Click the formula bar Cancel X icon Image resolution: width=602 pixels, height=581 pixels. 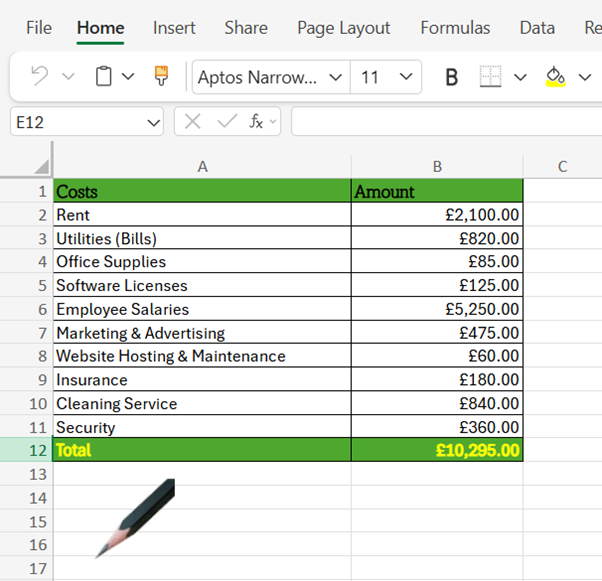(193, 122)
